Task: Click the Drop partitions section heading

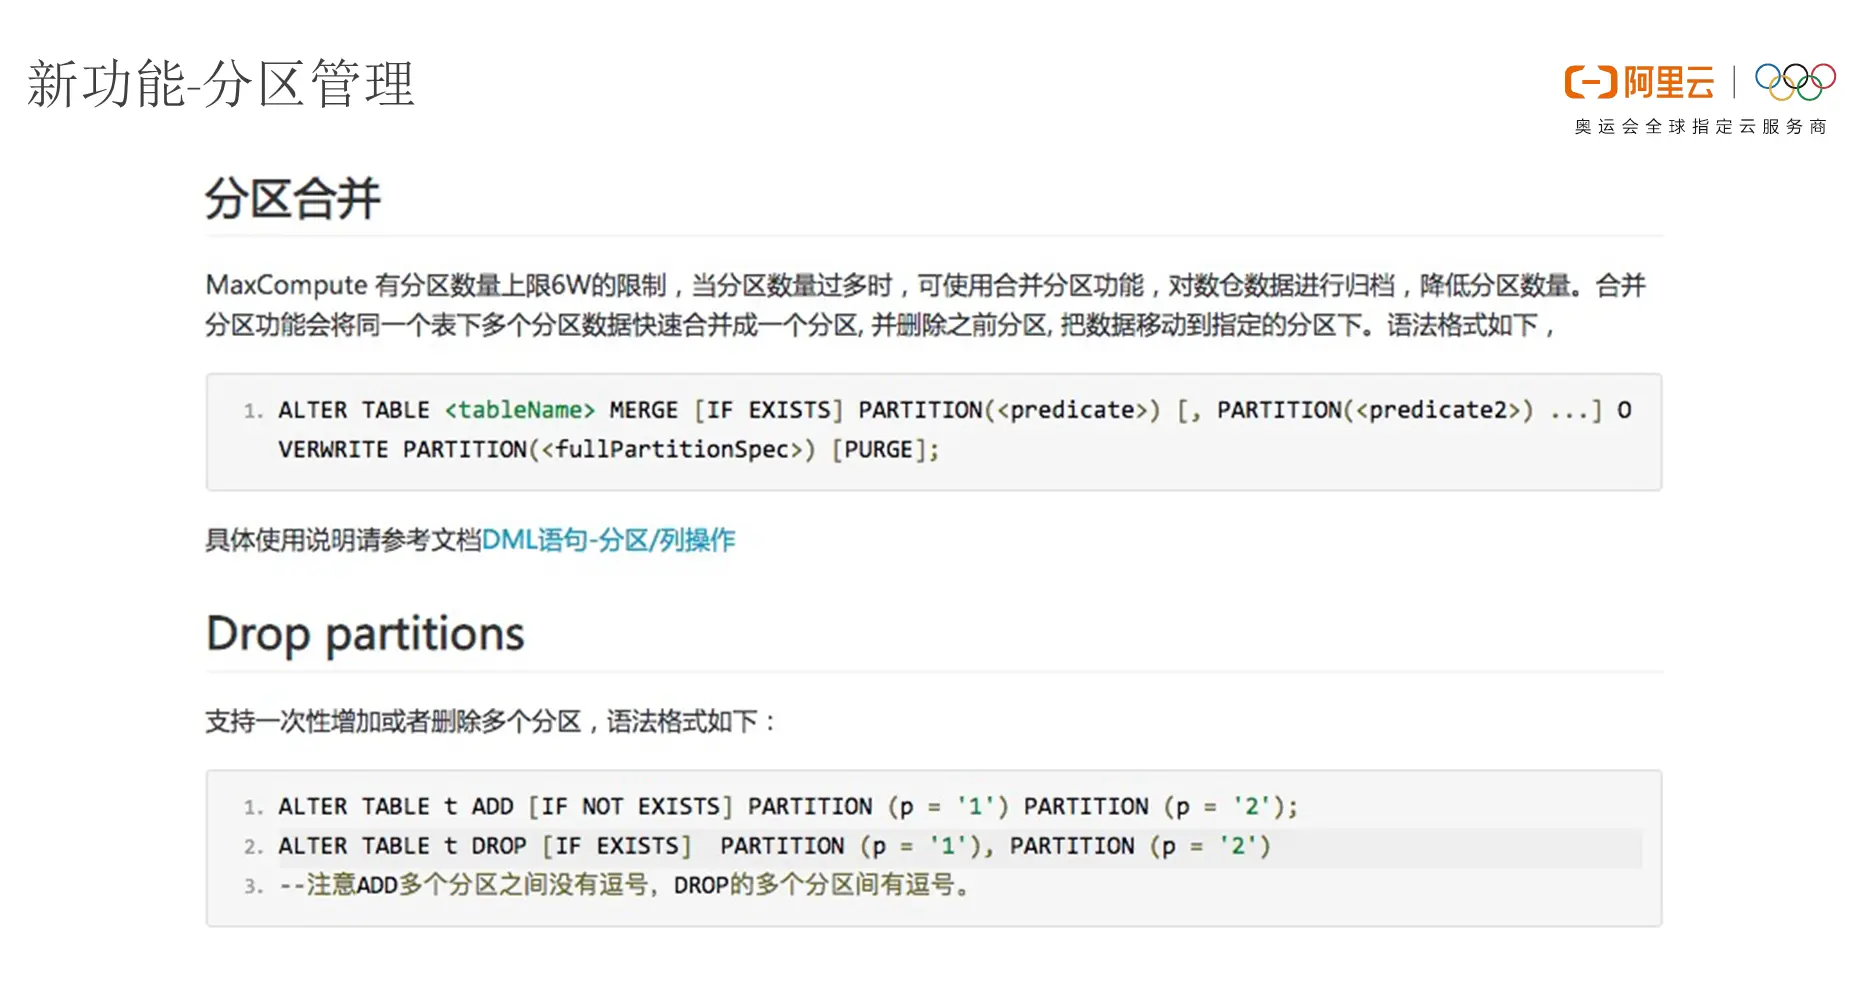Action: (x=365, y=634)
